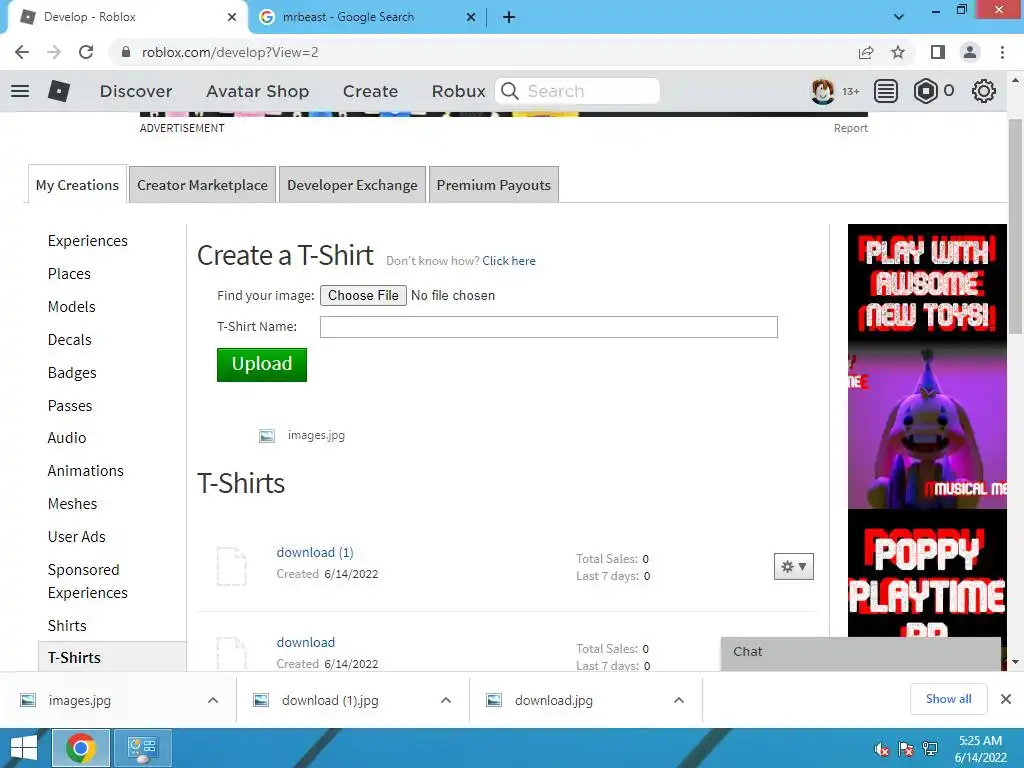
Task: Report the advertisement
Action: point(850,128)
